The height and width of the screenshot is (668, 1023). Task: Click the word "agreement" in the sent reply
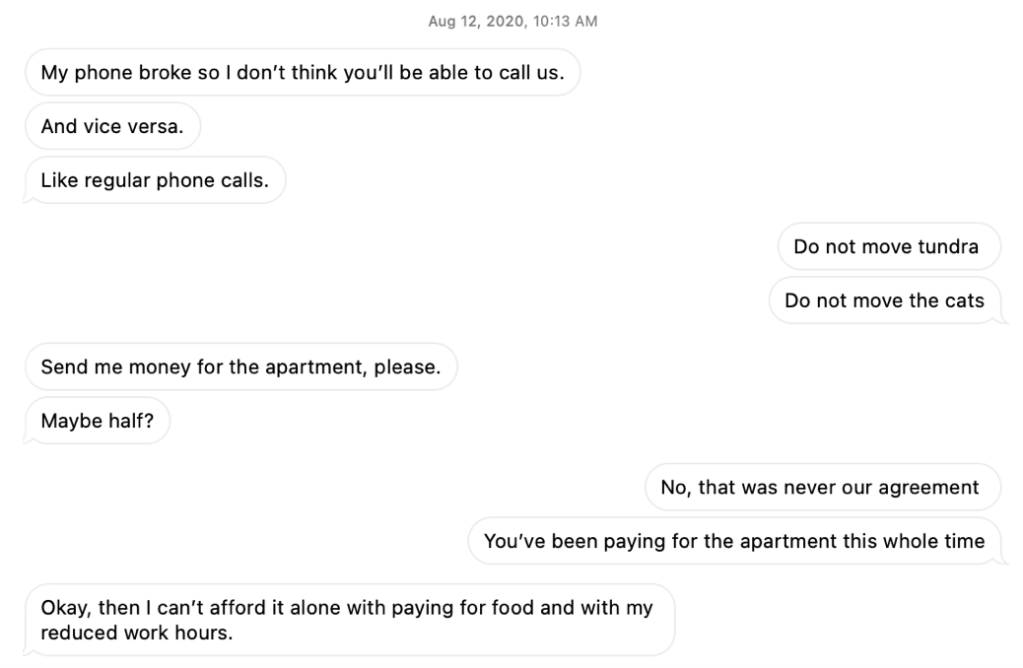point(937,487)
